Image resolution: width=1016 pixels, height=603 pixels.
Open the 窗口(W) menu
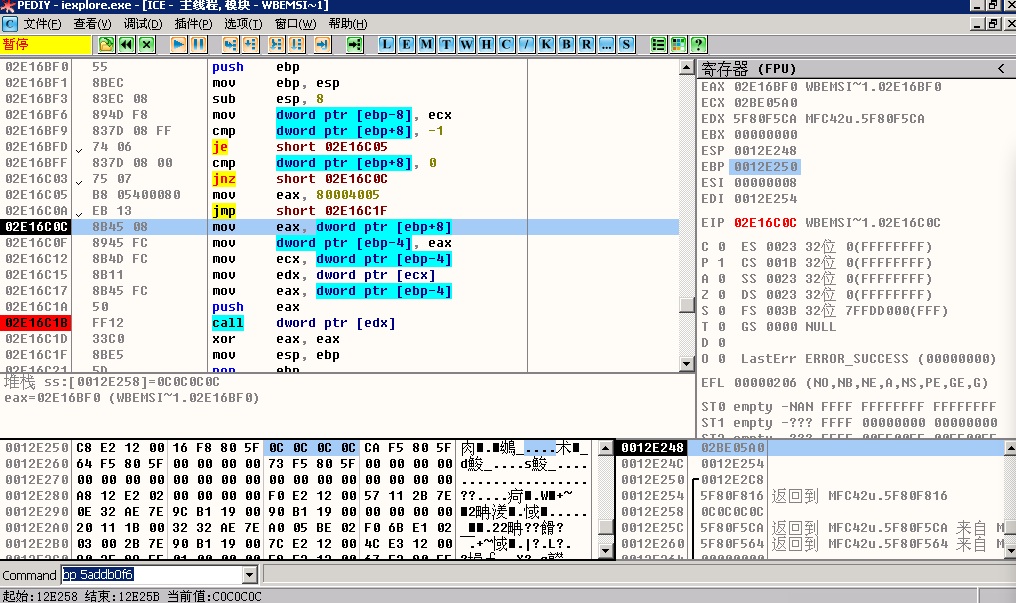(x=295, y=24)
